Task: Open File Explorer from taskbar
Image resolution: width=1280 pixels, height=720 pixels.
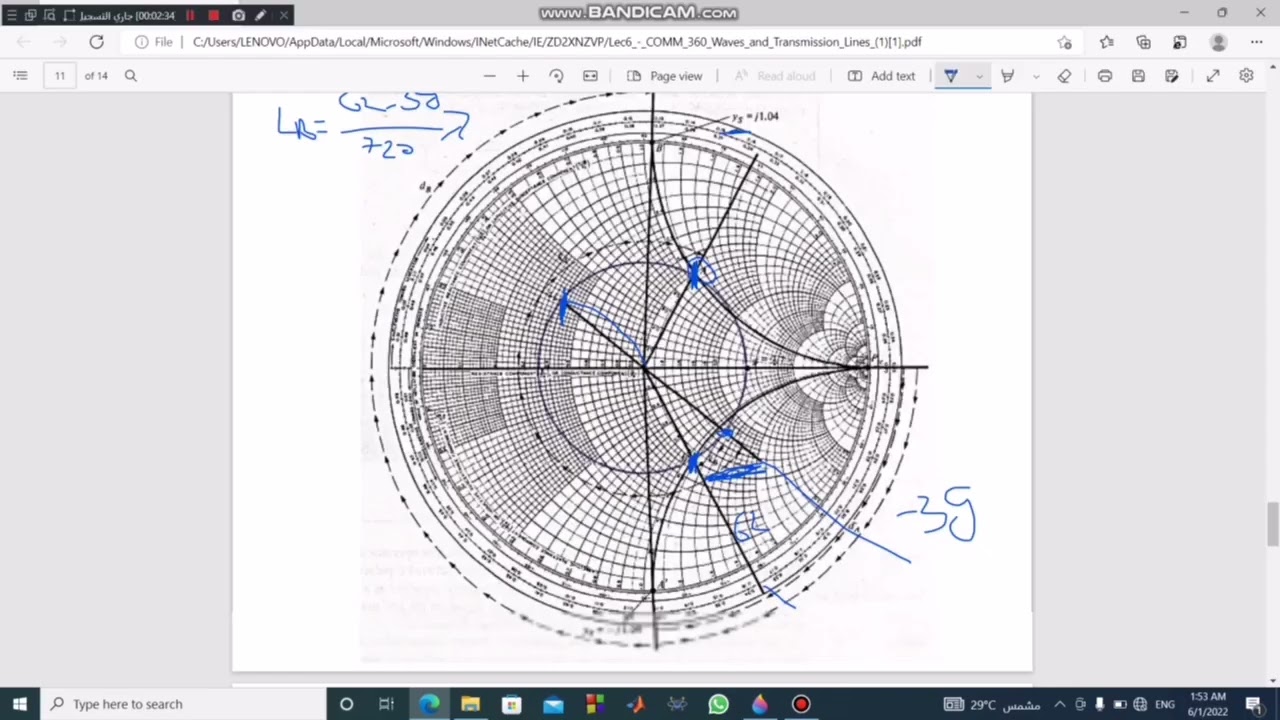Action: (x=470, y=704)
